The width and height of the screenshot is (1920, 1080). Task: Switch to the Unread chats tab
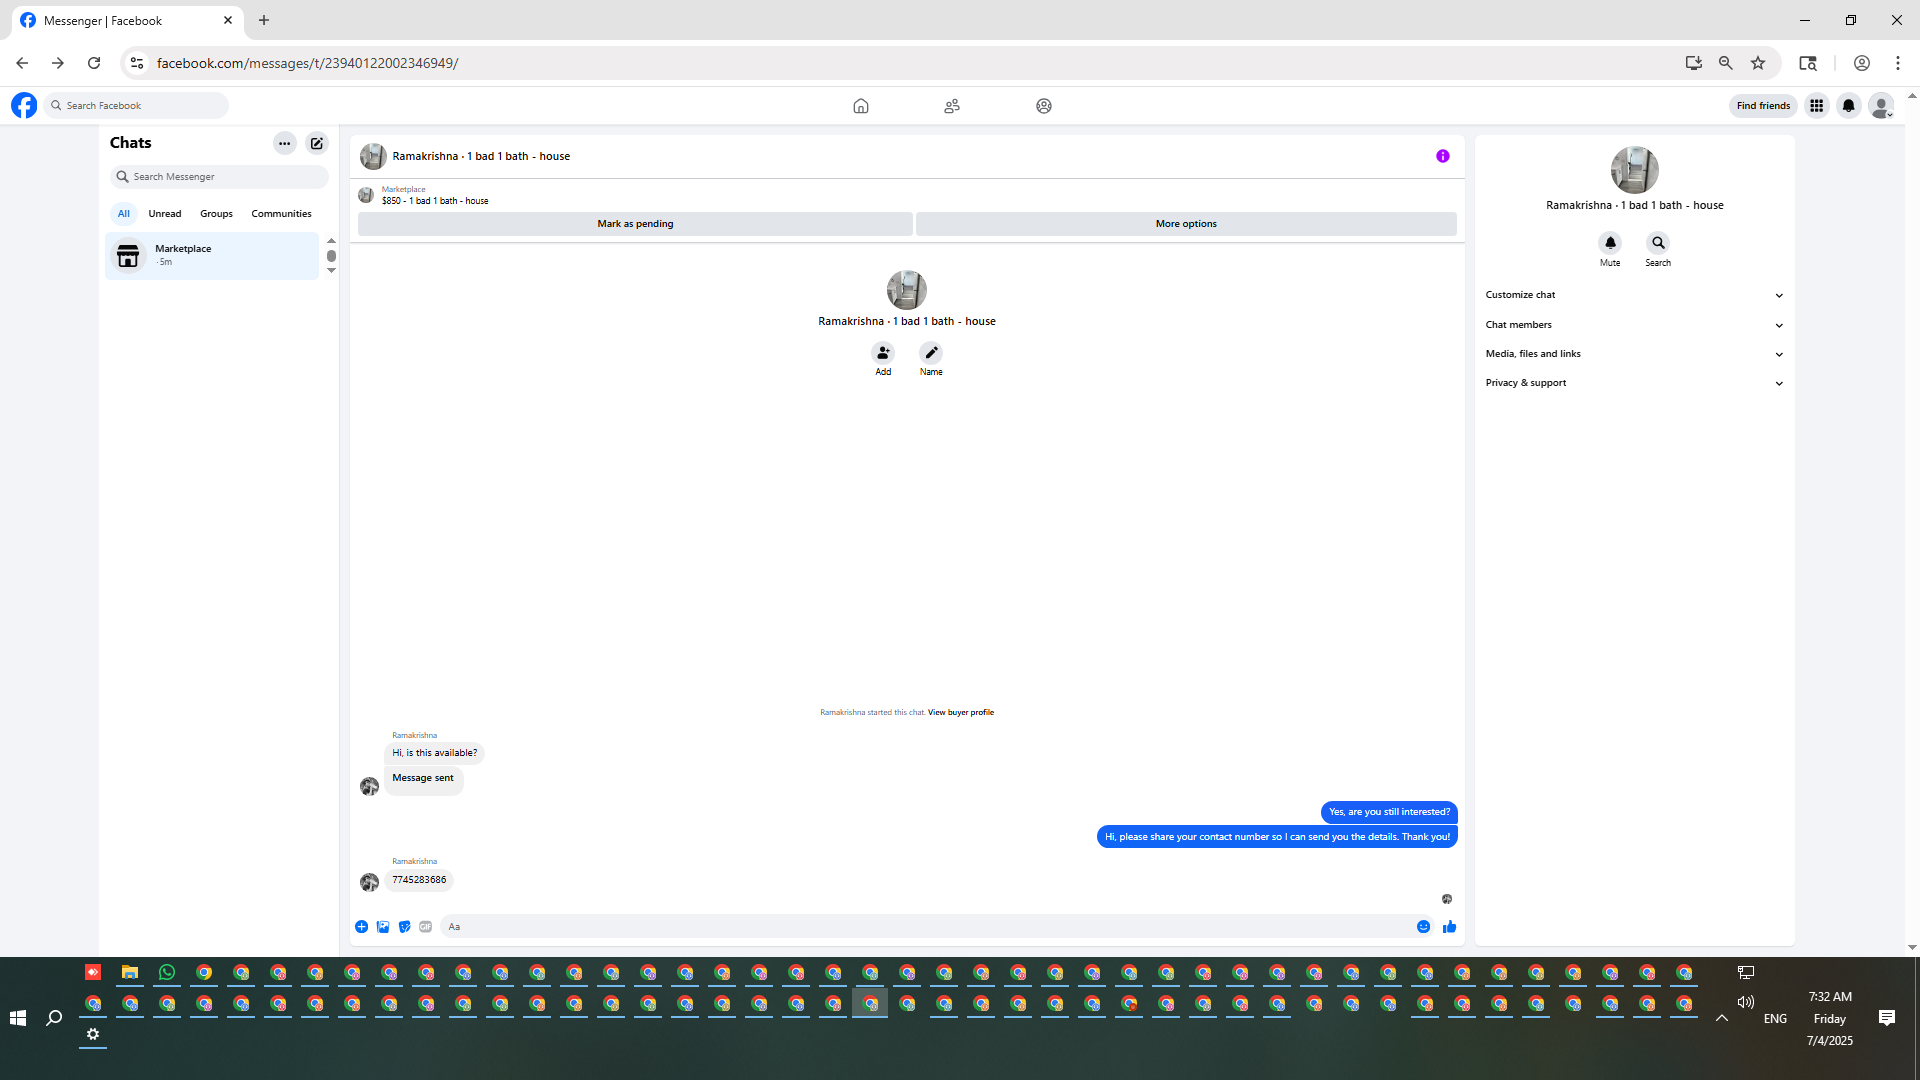(165, 214)
